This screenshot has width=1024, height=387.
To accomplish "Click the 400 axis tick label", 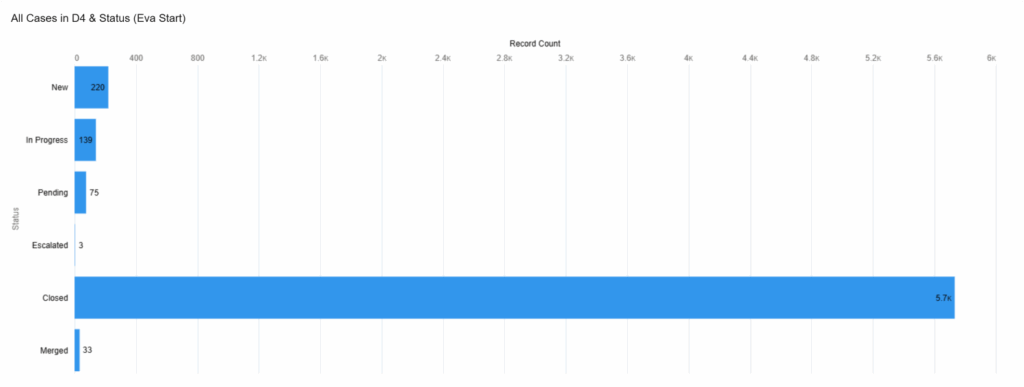I will (x=136, y=58).
